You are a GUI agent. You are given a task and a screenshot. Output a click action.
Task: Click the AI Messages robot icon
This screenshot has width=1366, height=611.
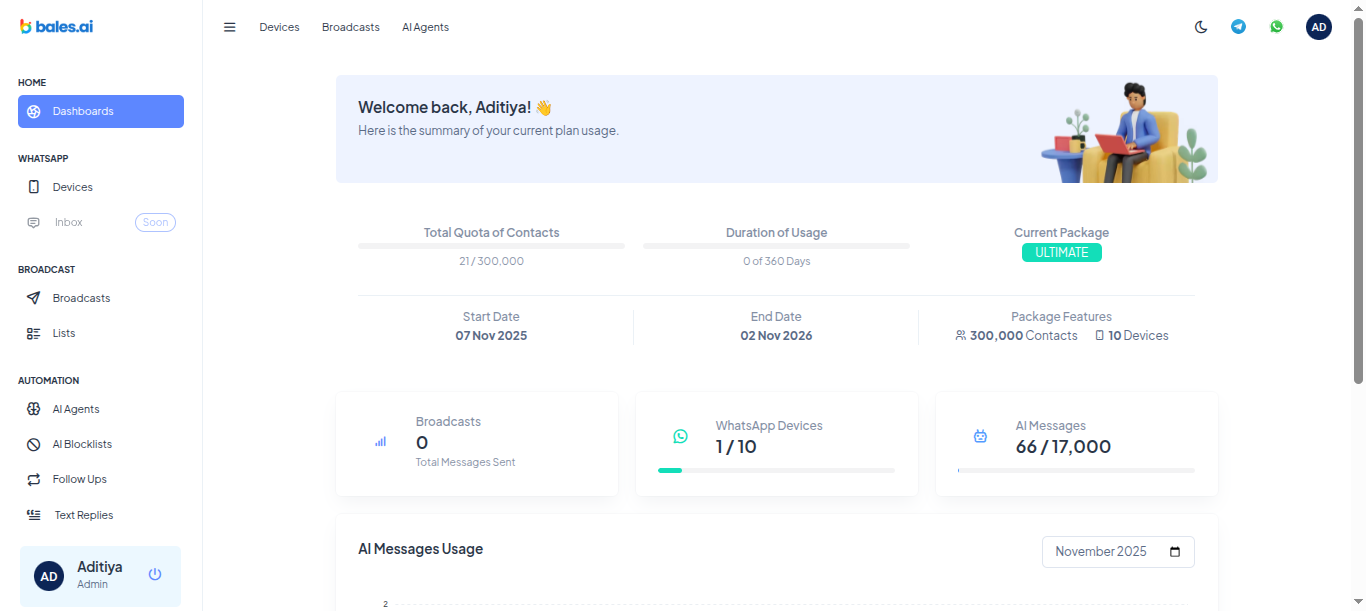click(980, 436)
